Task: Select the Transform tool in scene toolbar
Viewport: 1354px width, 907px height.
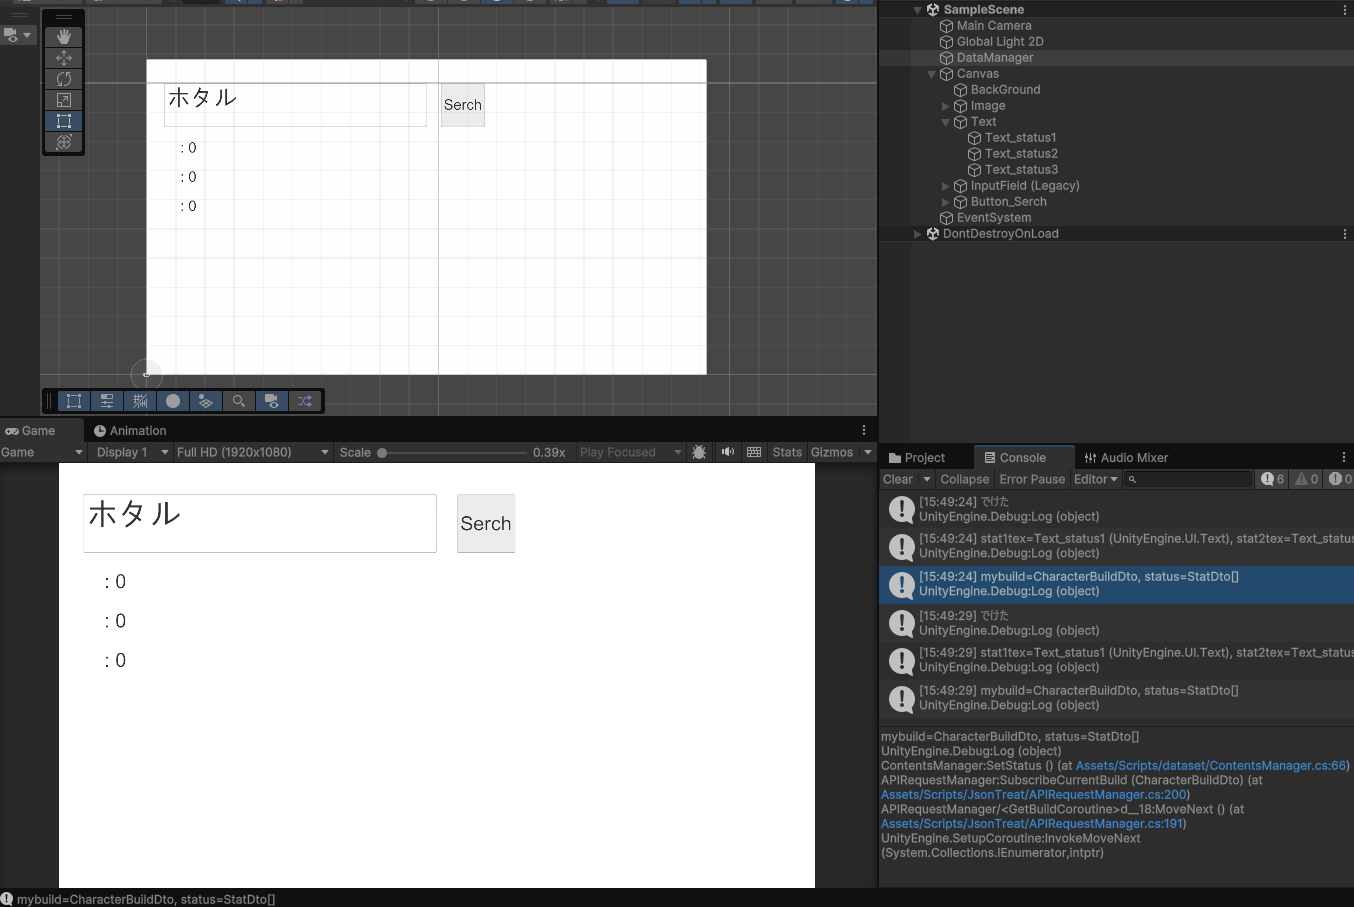Action: point(64,142)
